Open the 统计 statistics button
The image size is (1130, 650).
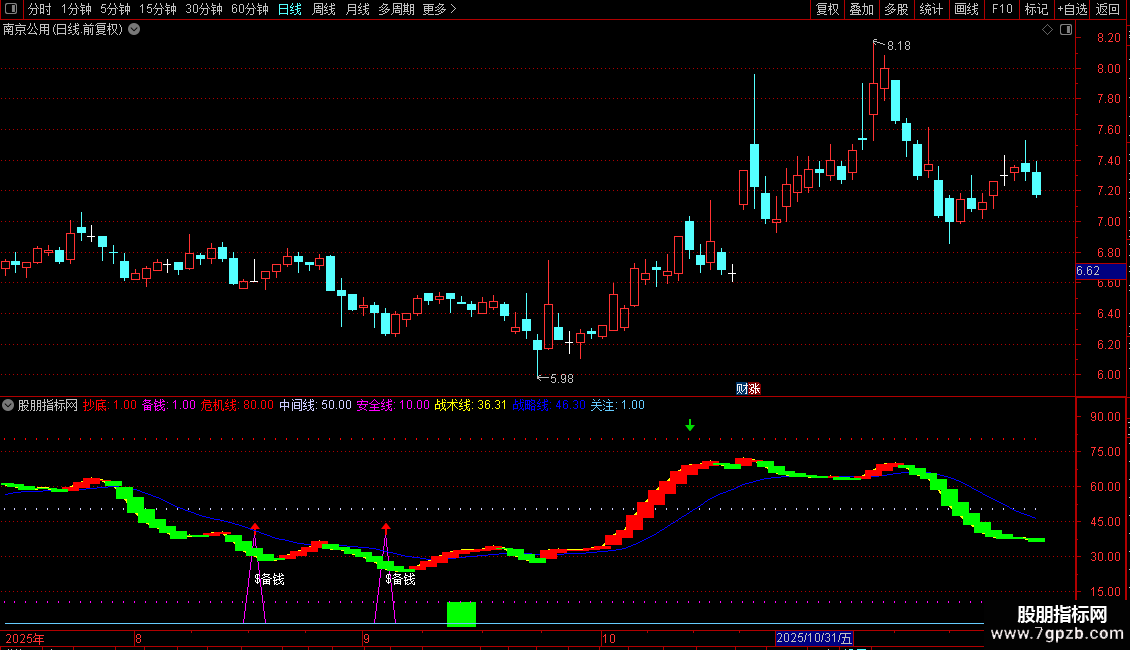click(x=931, y=9)
